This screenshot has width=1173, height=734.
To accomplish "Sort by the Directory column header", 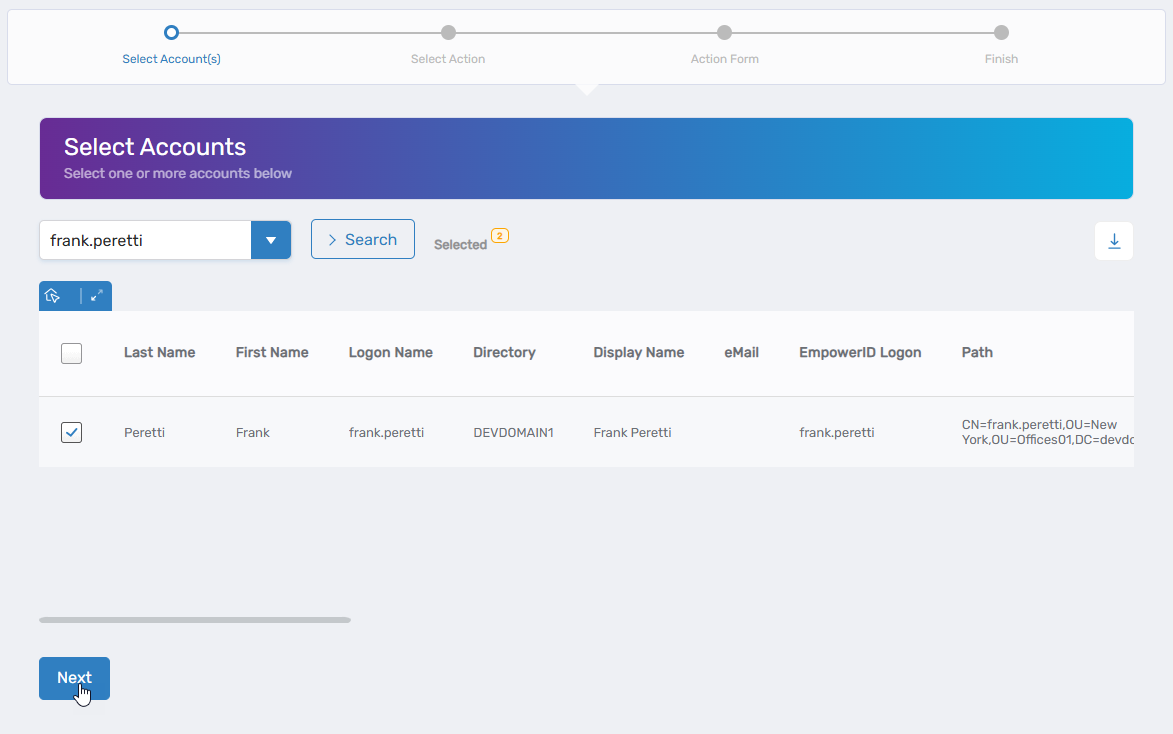I will tap(504, 352).
